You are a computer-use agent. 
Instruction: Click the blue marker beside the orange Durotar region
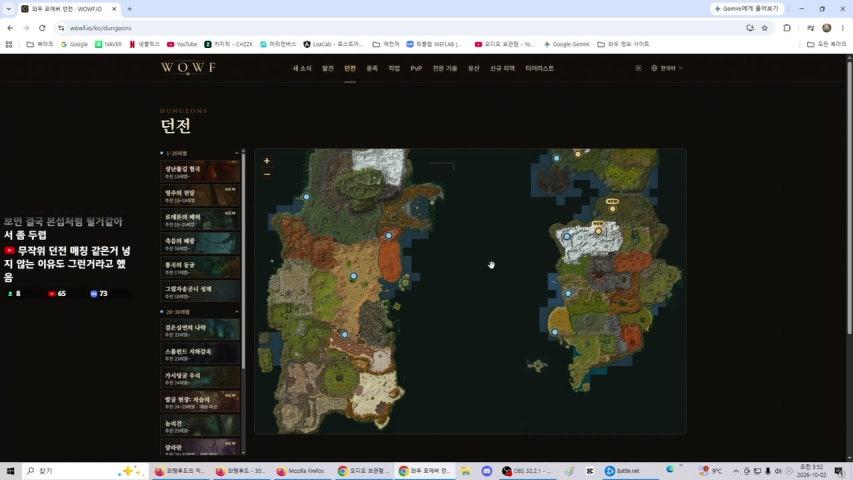pos(388,236)
